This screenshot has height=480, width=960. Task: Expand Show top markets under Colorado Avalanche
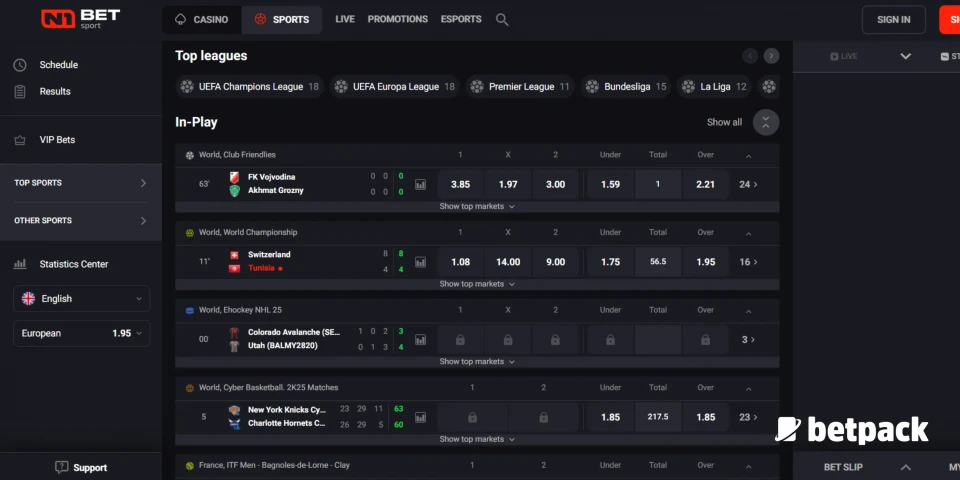coord(477,362)
